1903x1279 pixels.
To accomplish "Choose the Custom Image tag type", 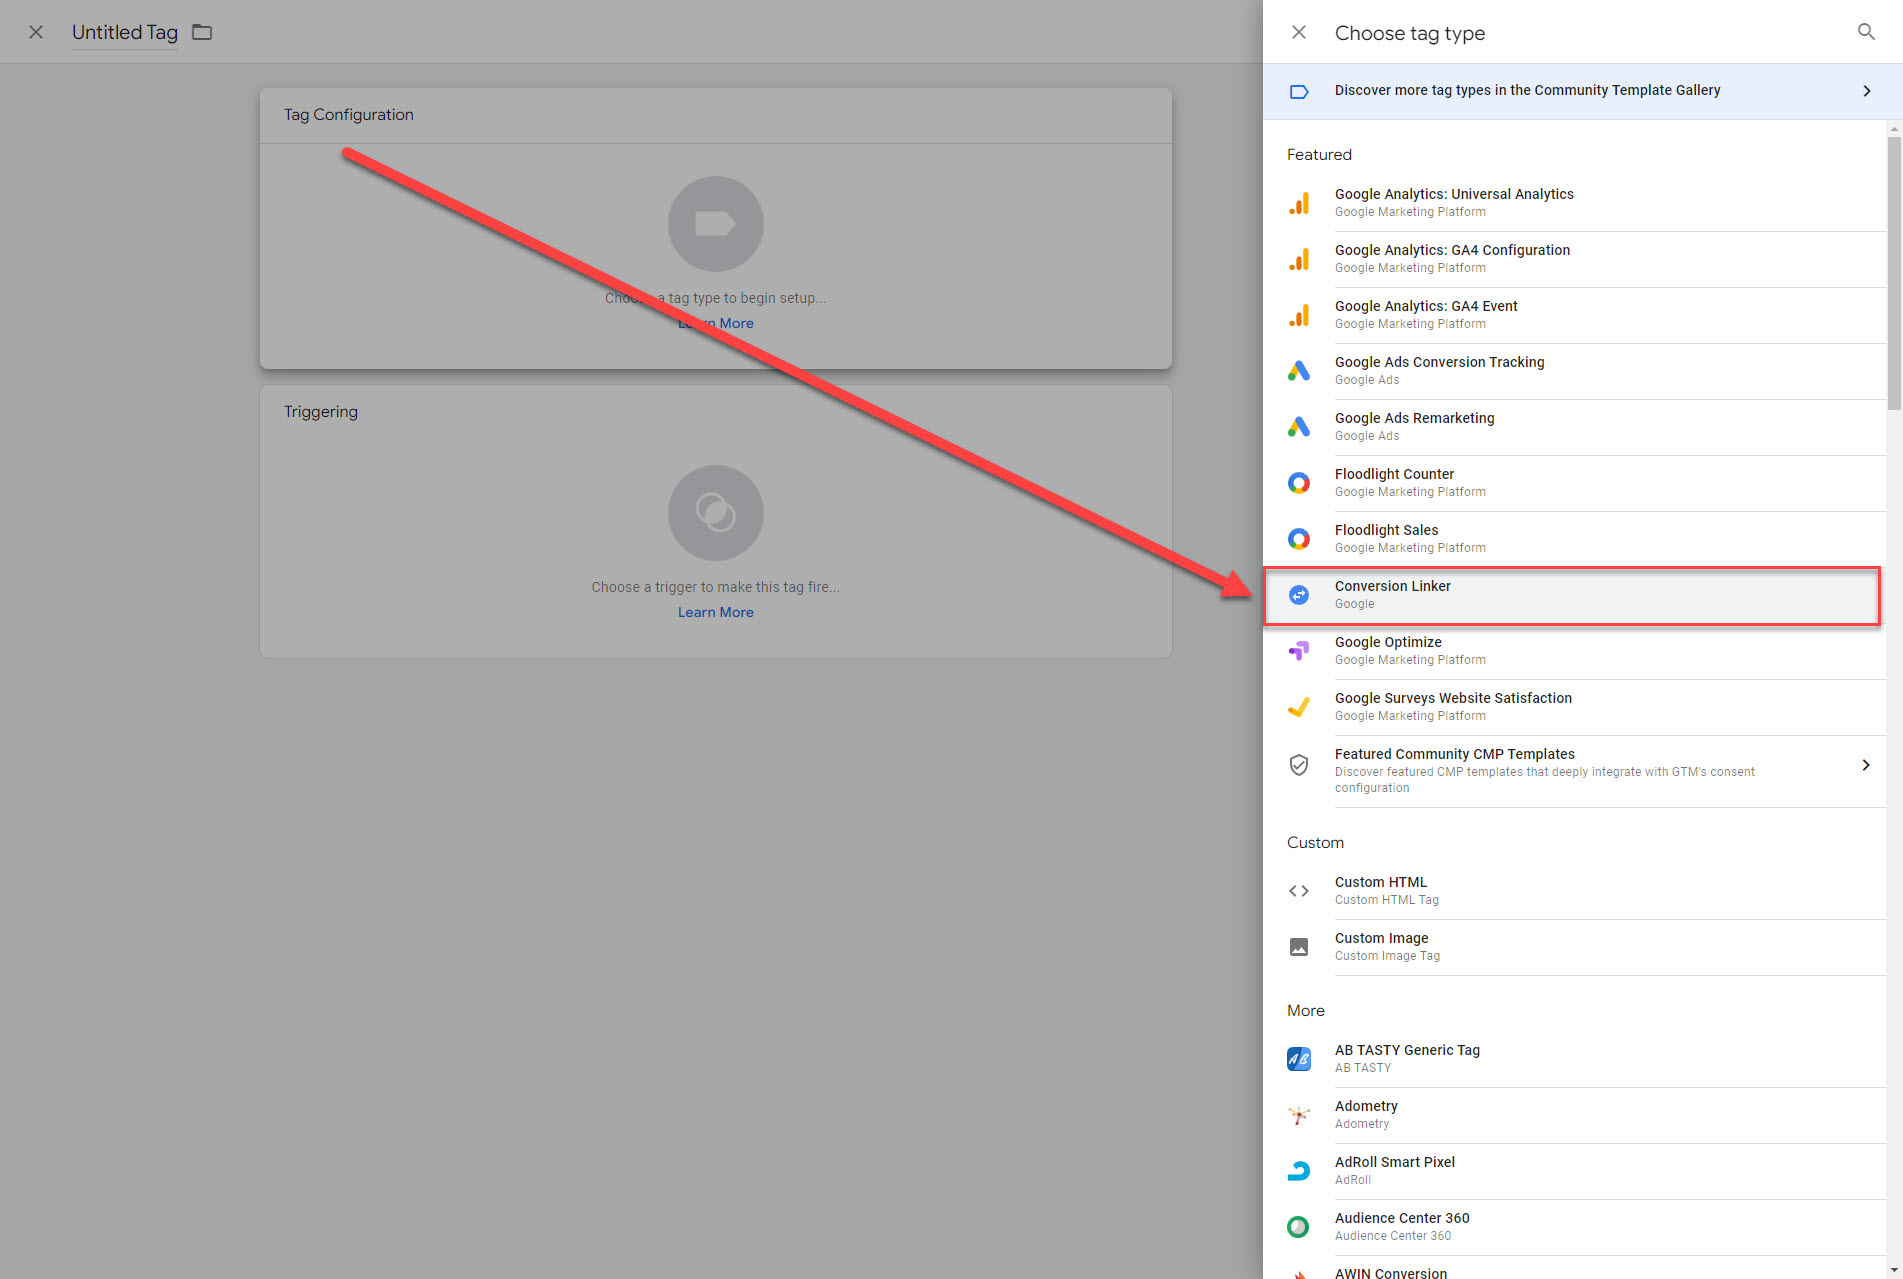I will (1381, 939).
